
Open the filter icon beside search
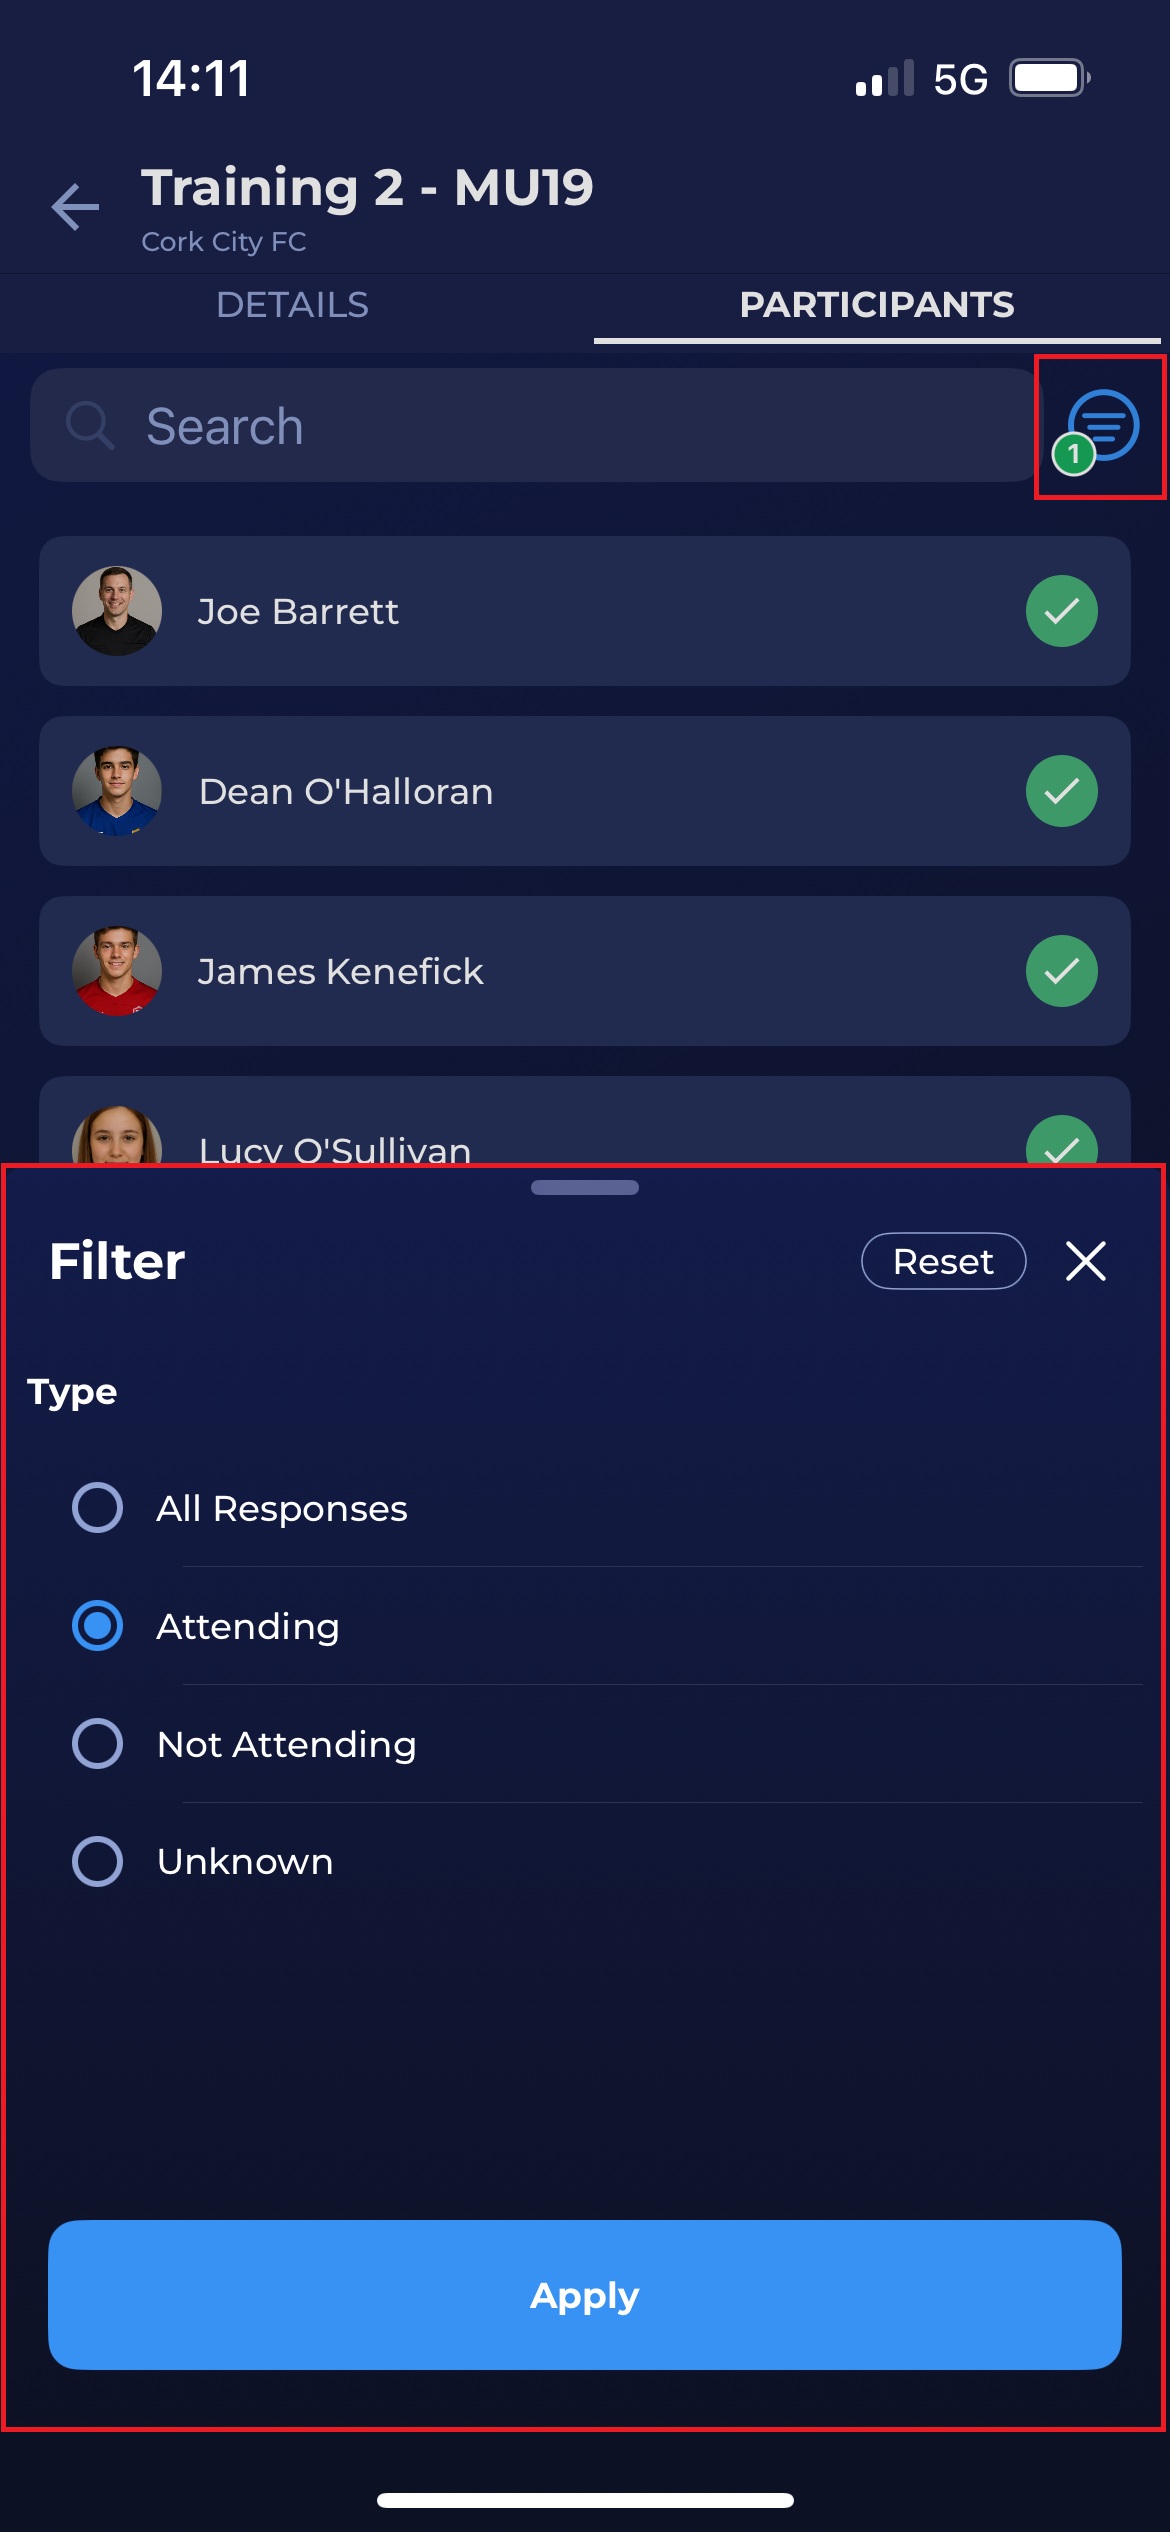click(1102, 427)
